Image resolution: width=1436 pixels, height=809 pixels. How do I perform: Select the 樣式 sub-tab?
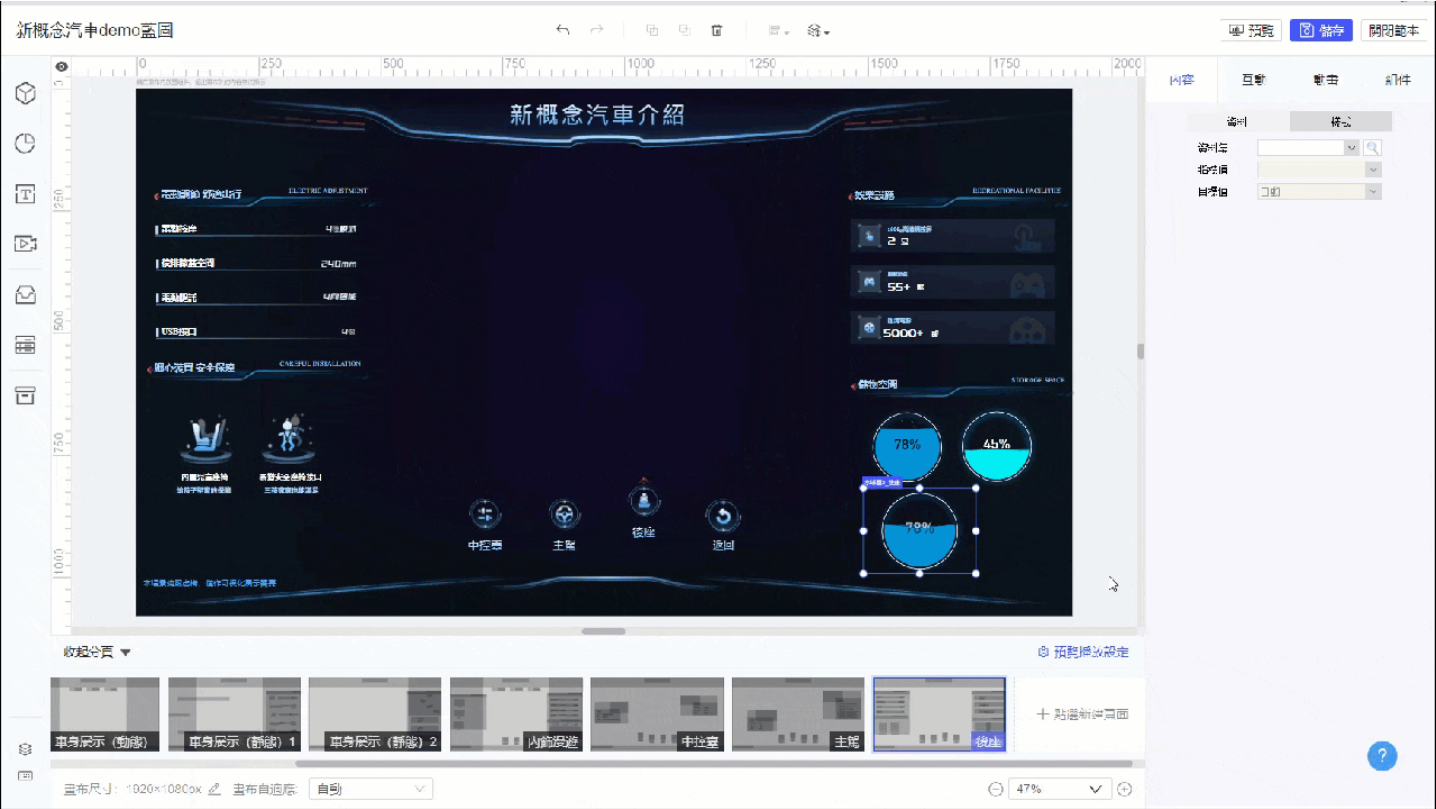1340,122
